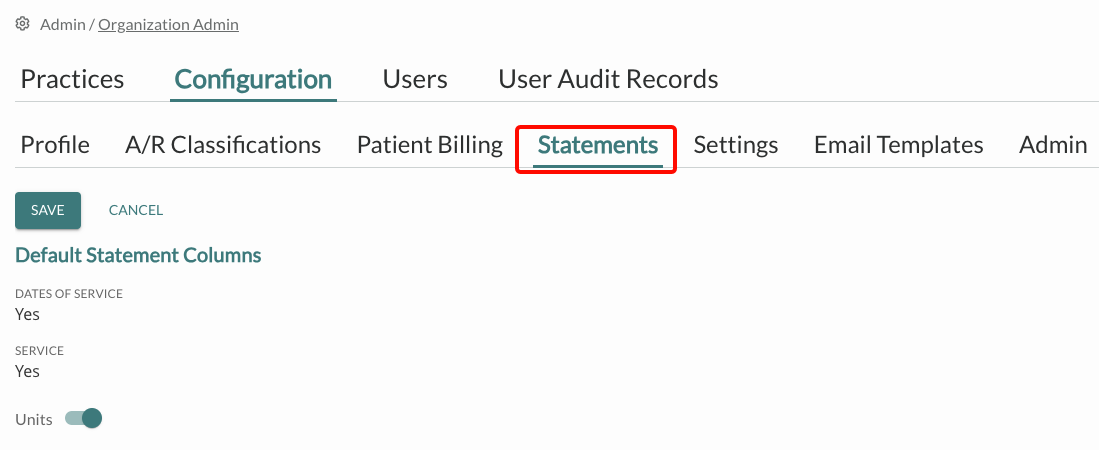Image resolution: width=1099 pixels, height=450 pixels.
Task: Click the gear icon beside Admin breadcrumb
Action: pyautogui.click(x=23, y=24)
